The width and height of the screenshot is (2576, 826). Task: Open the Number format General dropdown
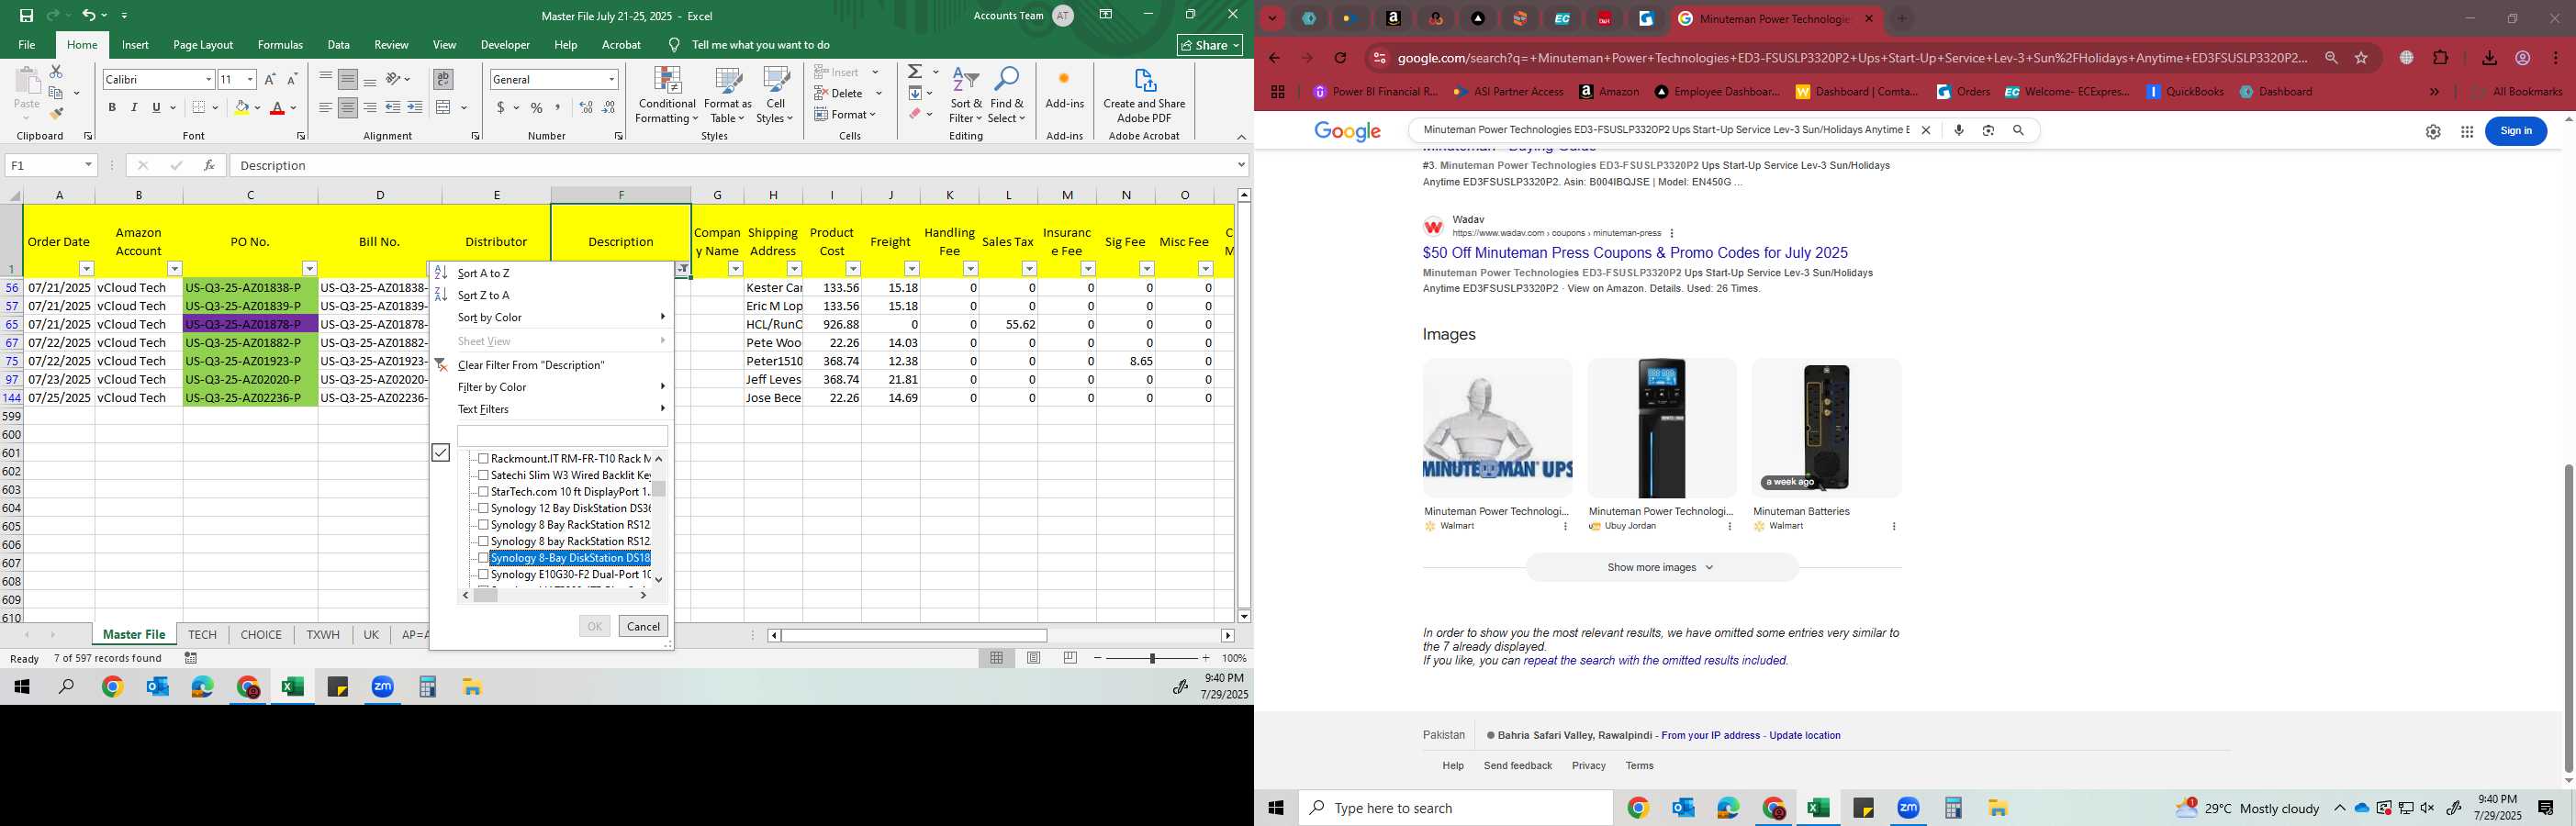[x=611, y=79]
